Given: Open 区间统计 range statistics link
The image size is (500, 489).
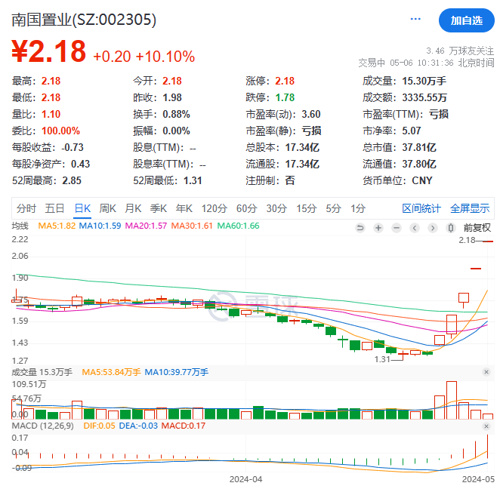Looking at the screenshot, I should point(421,209).
